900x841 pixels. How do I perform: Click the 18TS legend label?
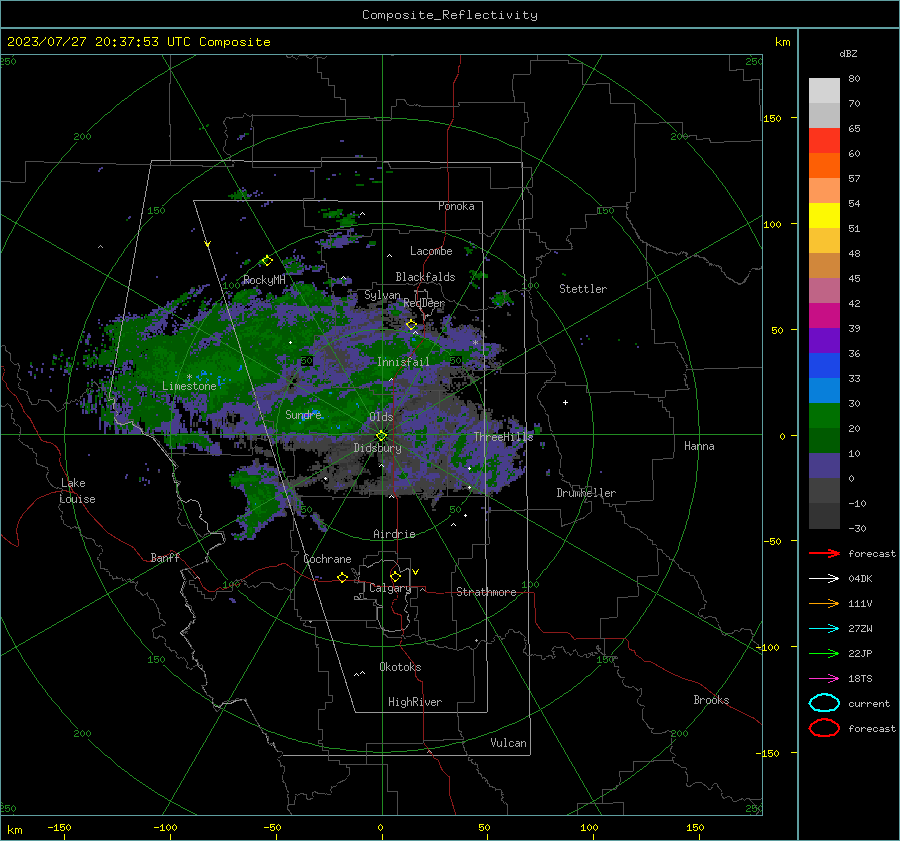coord(860,679)
